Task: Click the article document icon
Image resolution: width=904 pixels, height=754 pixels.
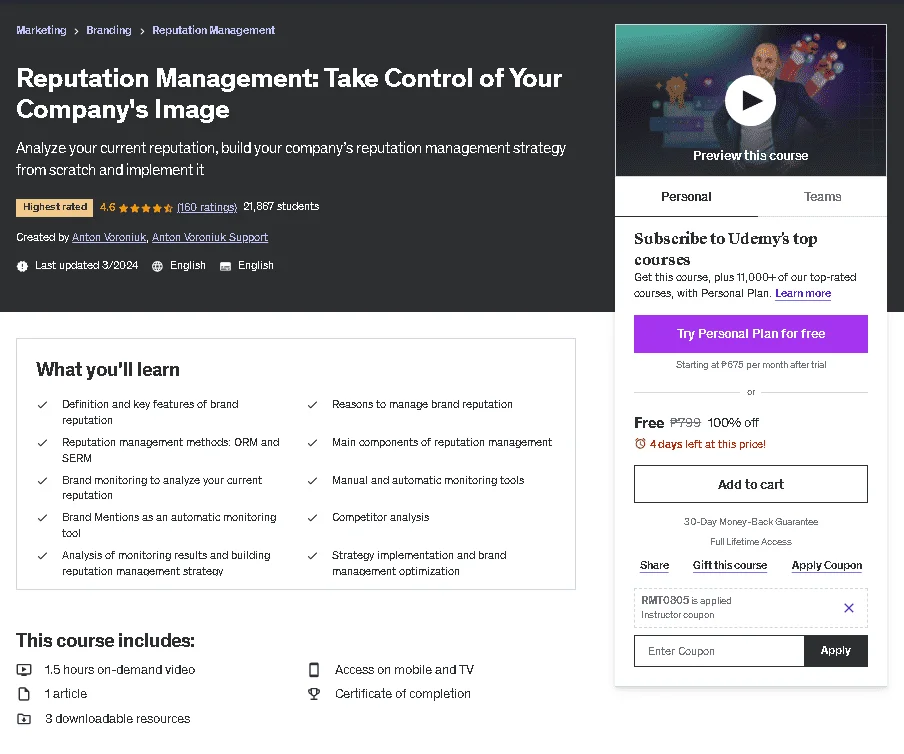Action: coord(24,693)
